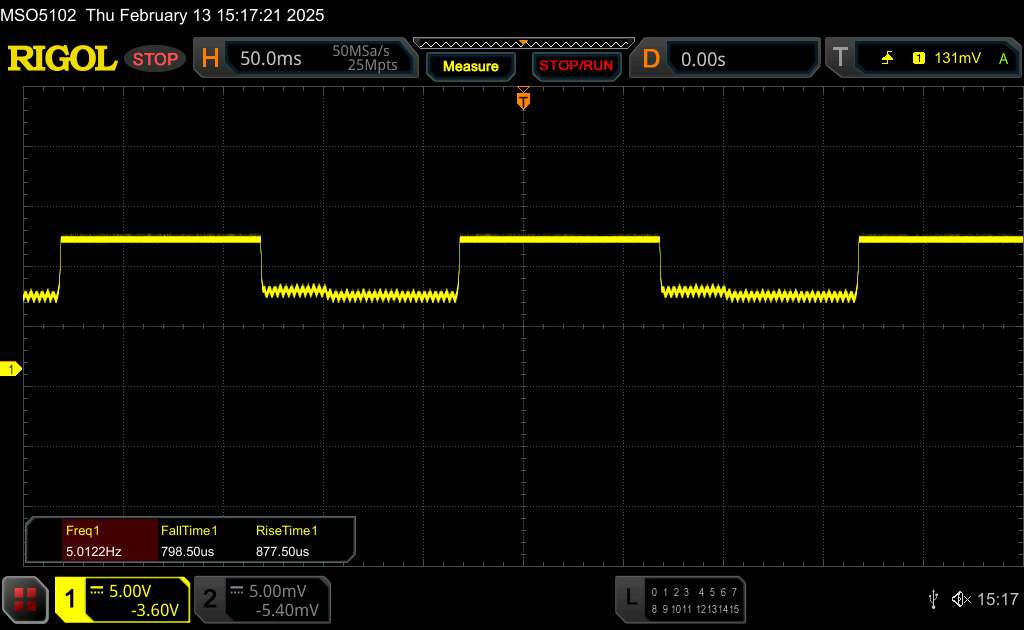This screenshot has width=1024, height=630.
Task: Select the orange H horizontal icon
Action: (x=210, y=59)
